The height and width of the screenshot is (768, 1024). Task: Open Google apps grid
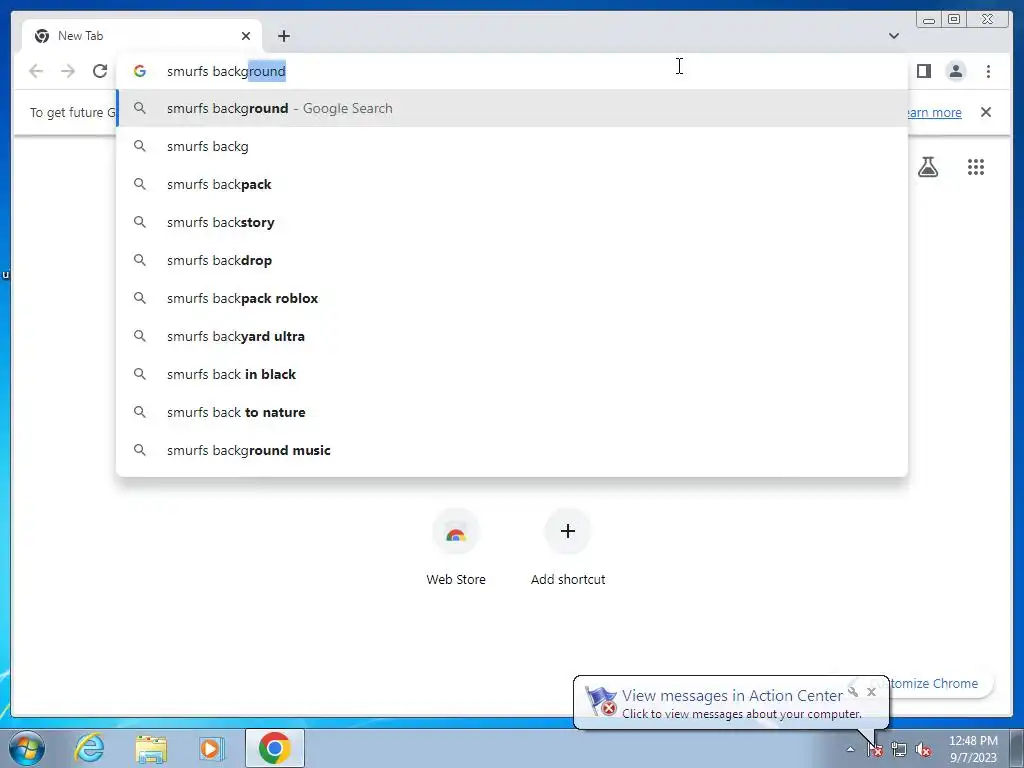tap(976, 167)
